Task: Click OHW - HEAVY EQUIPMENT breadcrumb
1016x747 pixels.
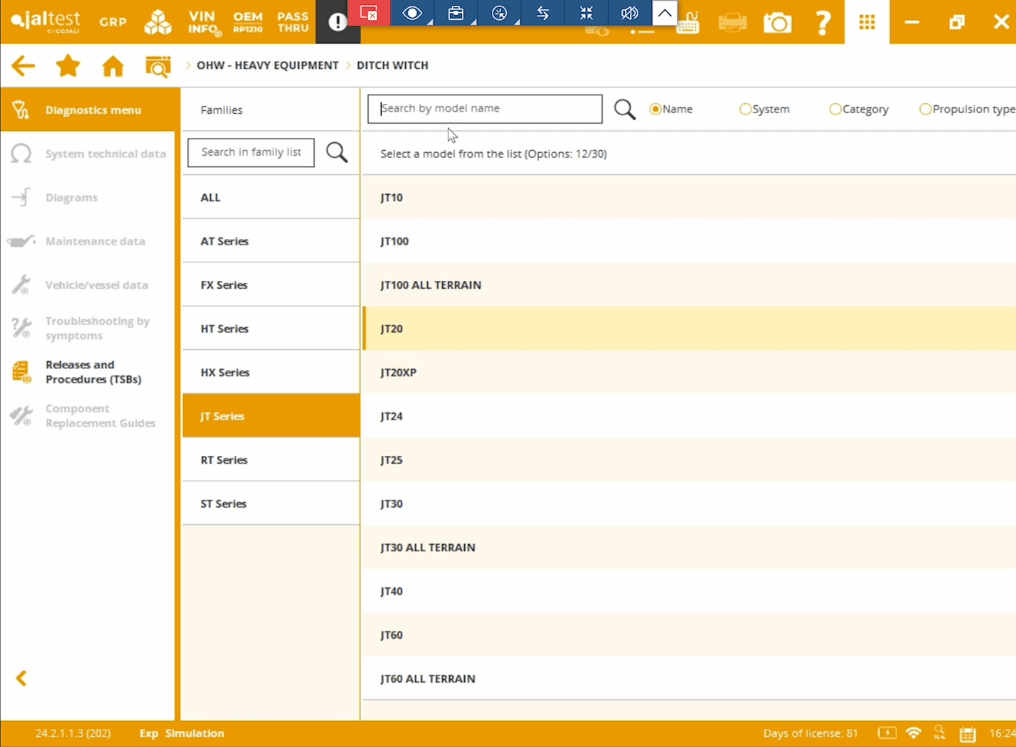Action: coord(267,66)
